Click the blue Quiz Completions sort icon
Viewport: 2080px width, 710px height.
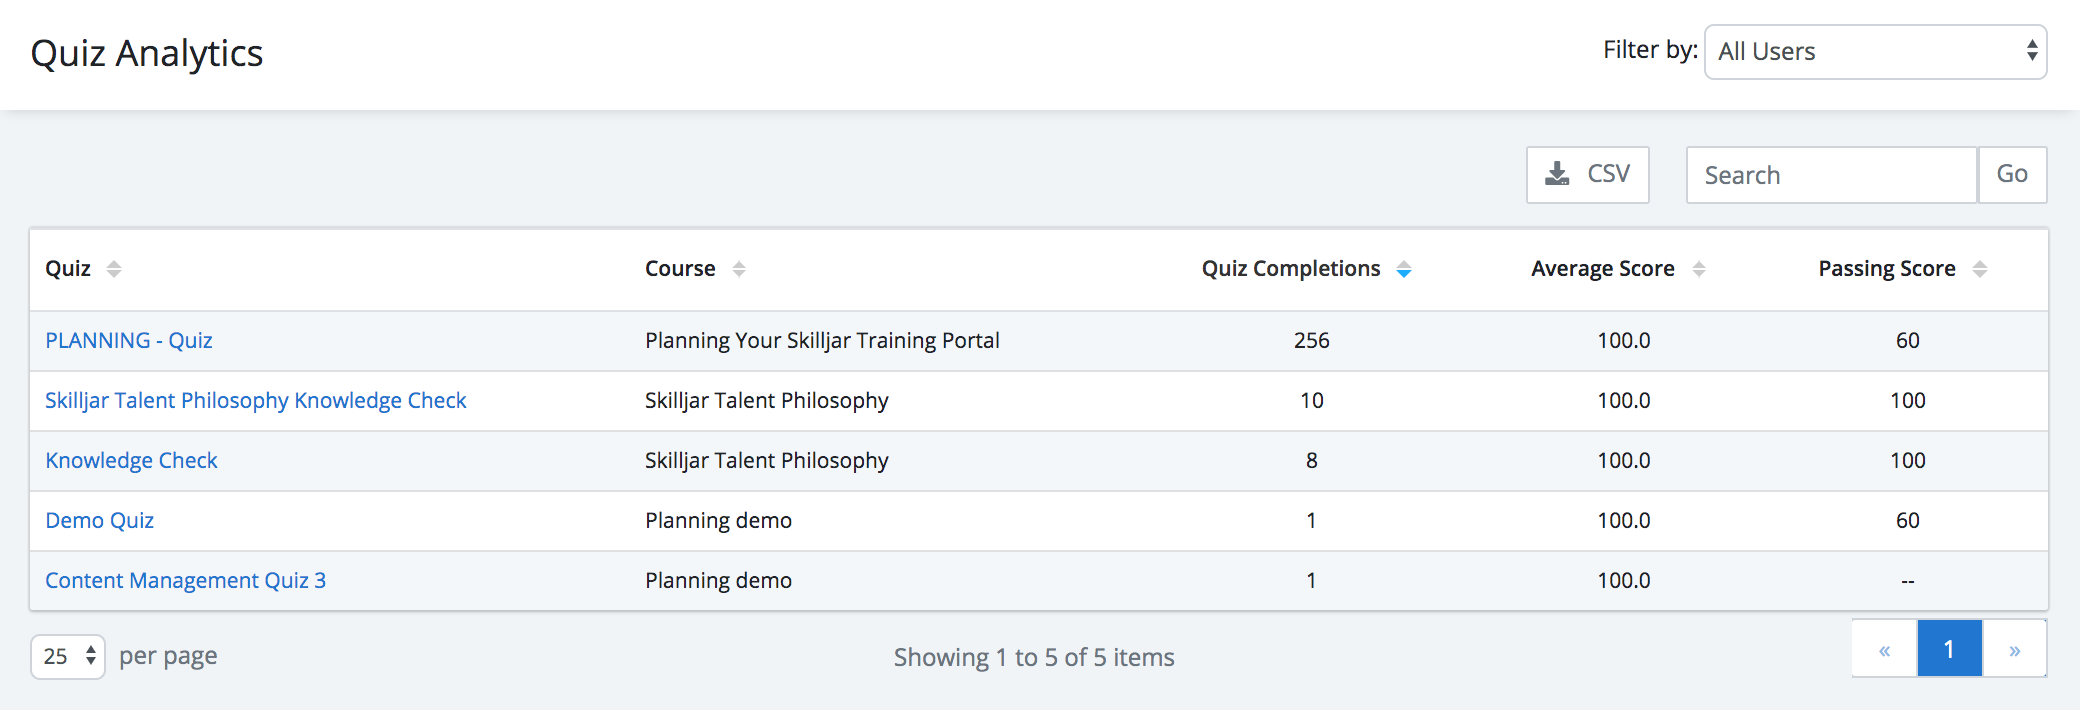(x=1404, y=269)
